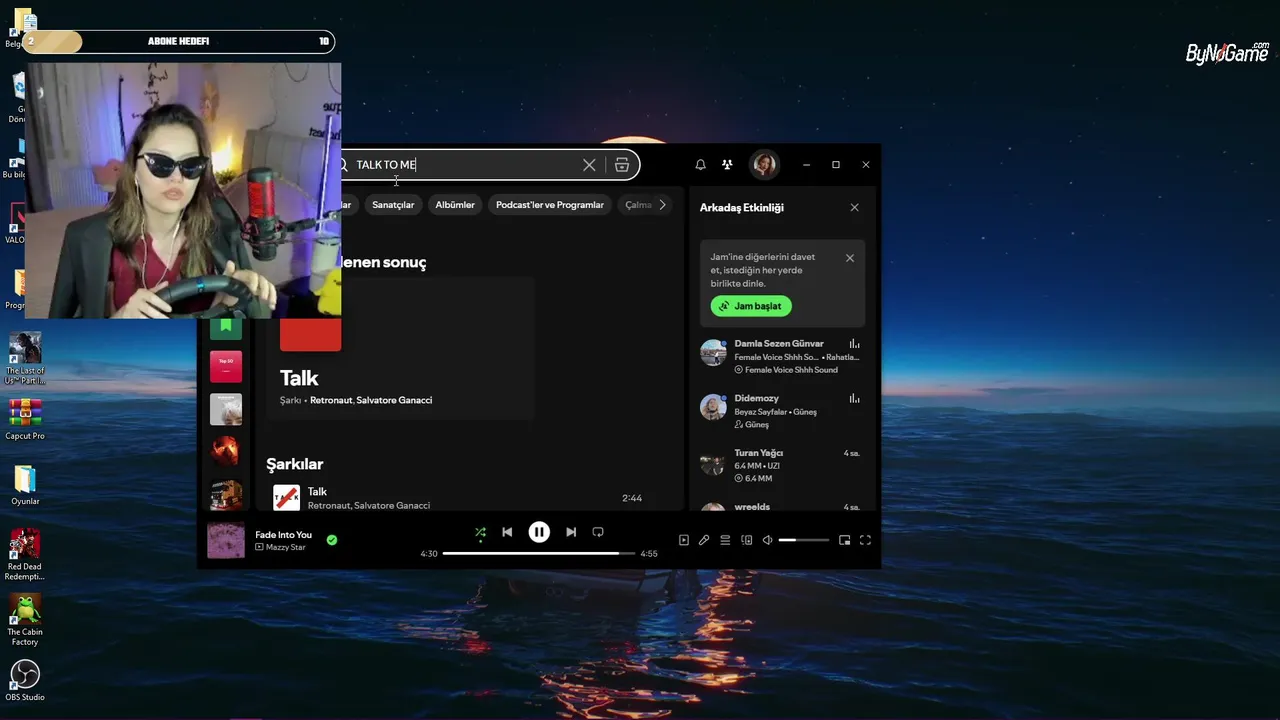Show more filter chips with the right chevron
Image resolution: width=1280 pixels, height=720 pixels.
coord(662,205)
